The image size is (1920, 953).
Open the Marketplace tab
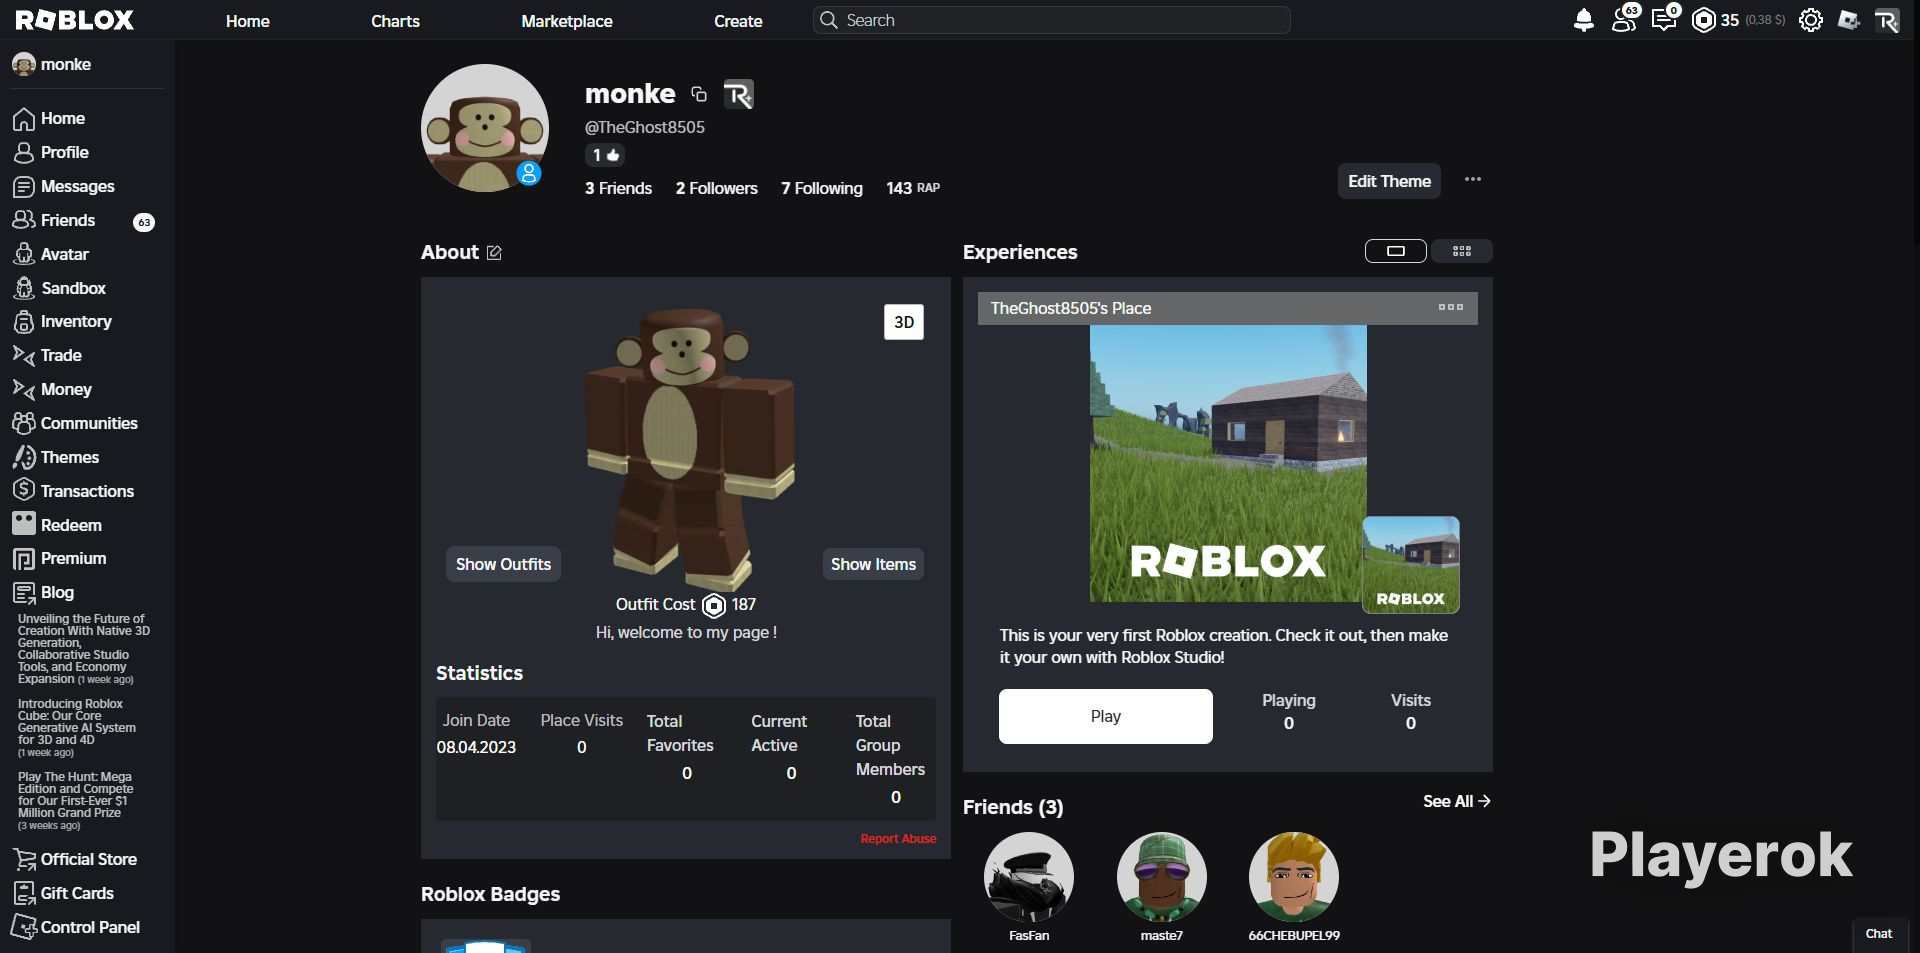[x=567, y=21]
